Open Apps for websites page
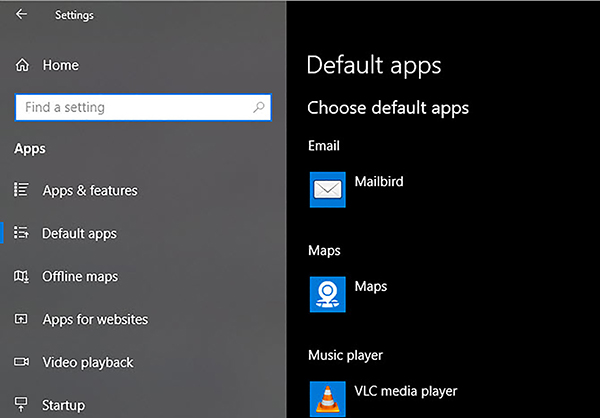The image size is (600, 418). tap(95, 319)
